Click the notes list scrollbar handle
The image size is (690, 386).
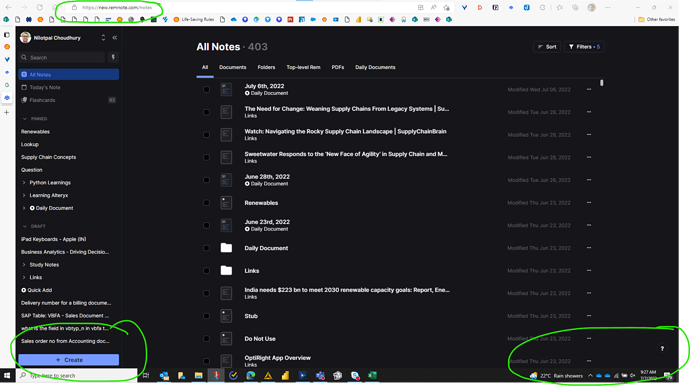[x=602, y=83]
